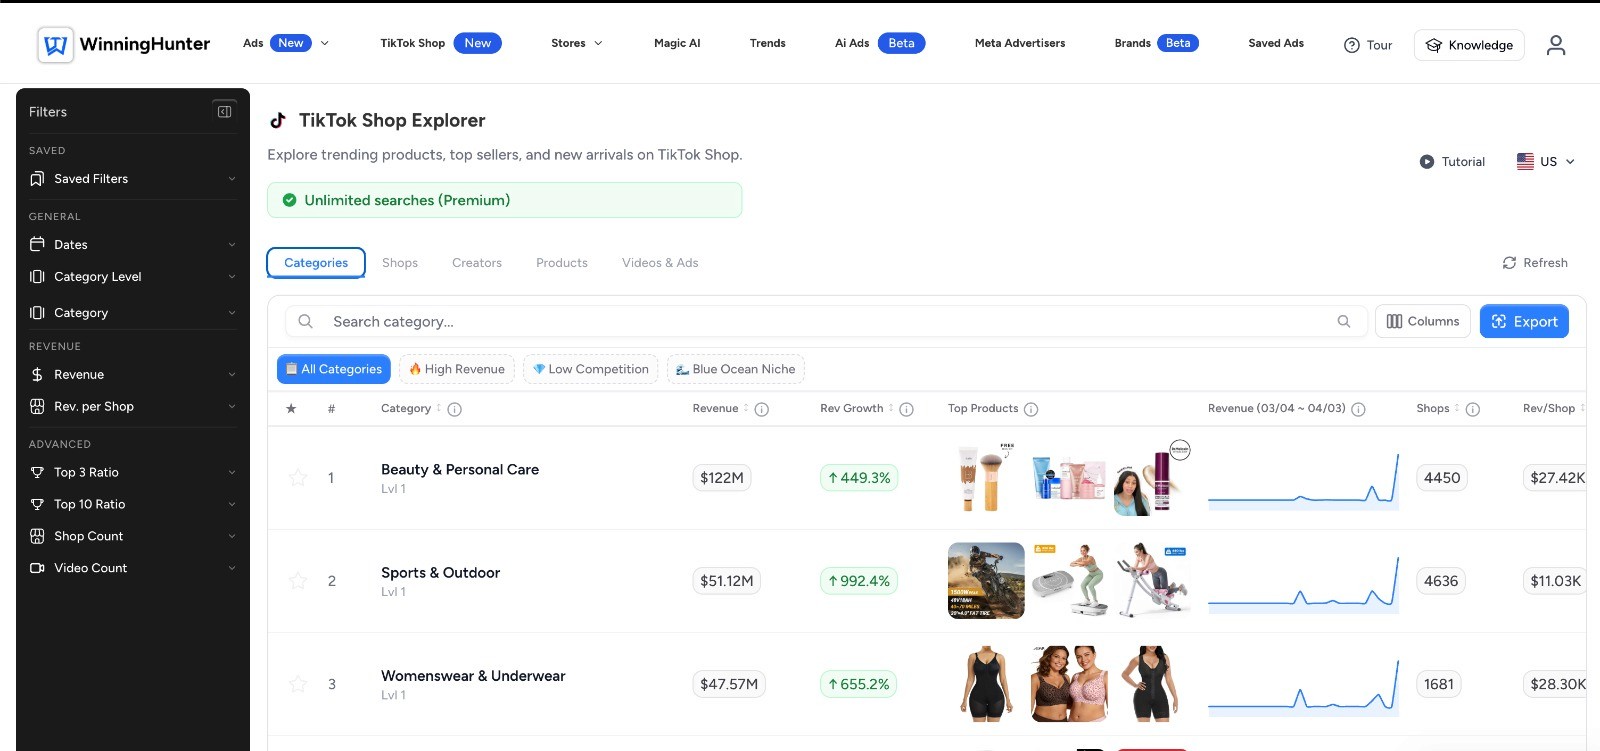Toggle the Low Competition filter chip
The height and width of the screenshot is (751, 1600).
click(x=591, y=369)
